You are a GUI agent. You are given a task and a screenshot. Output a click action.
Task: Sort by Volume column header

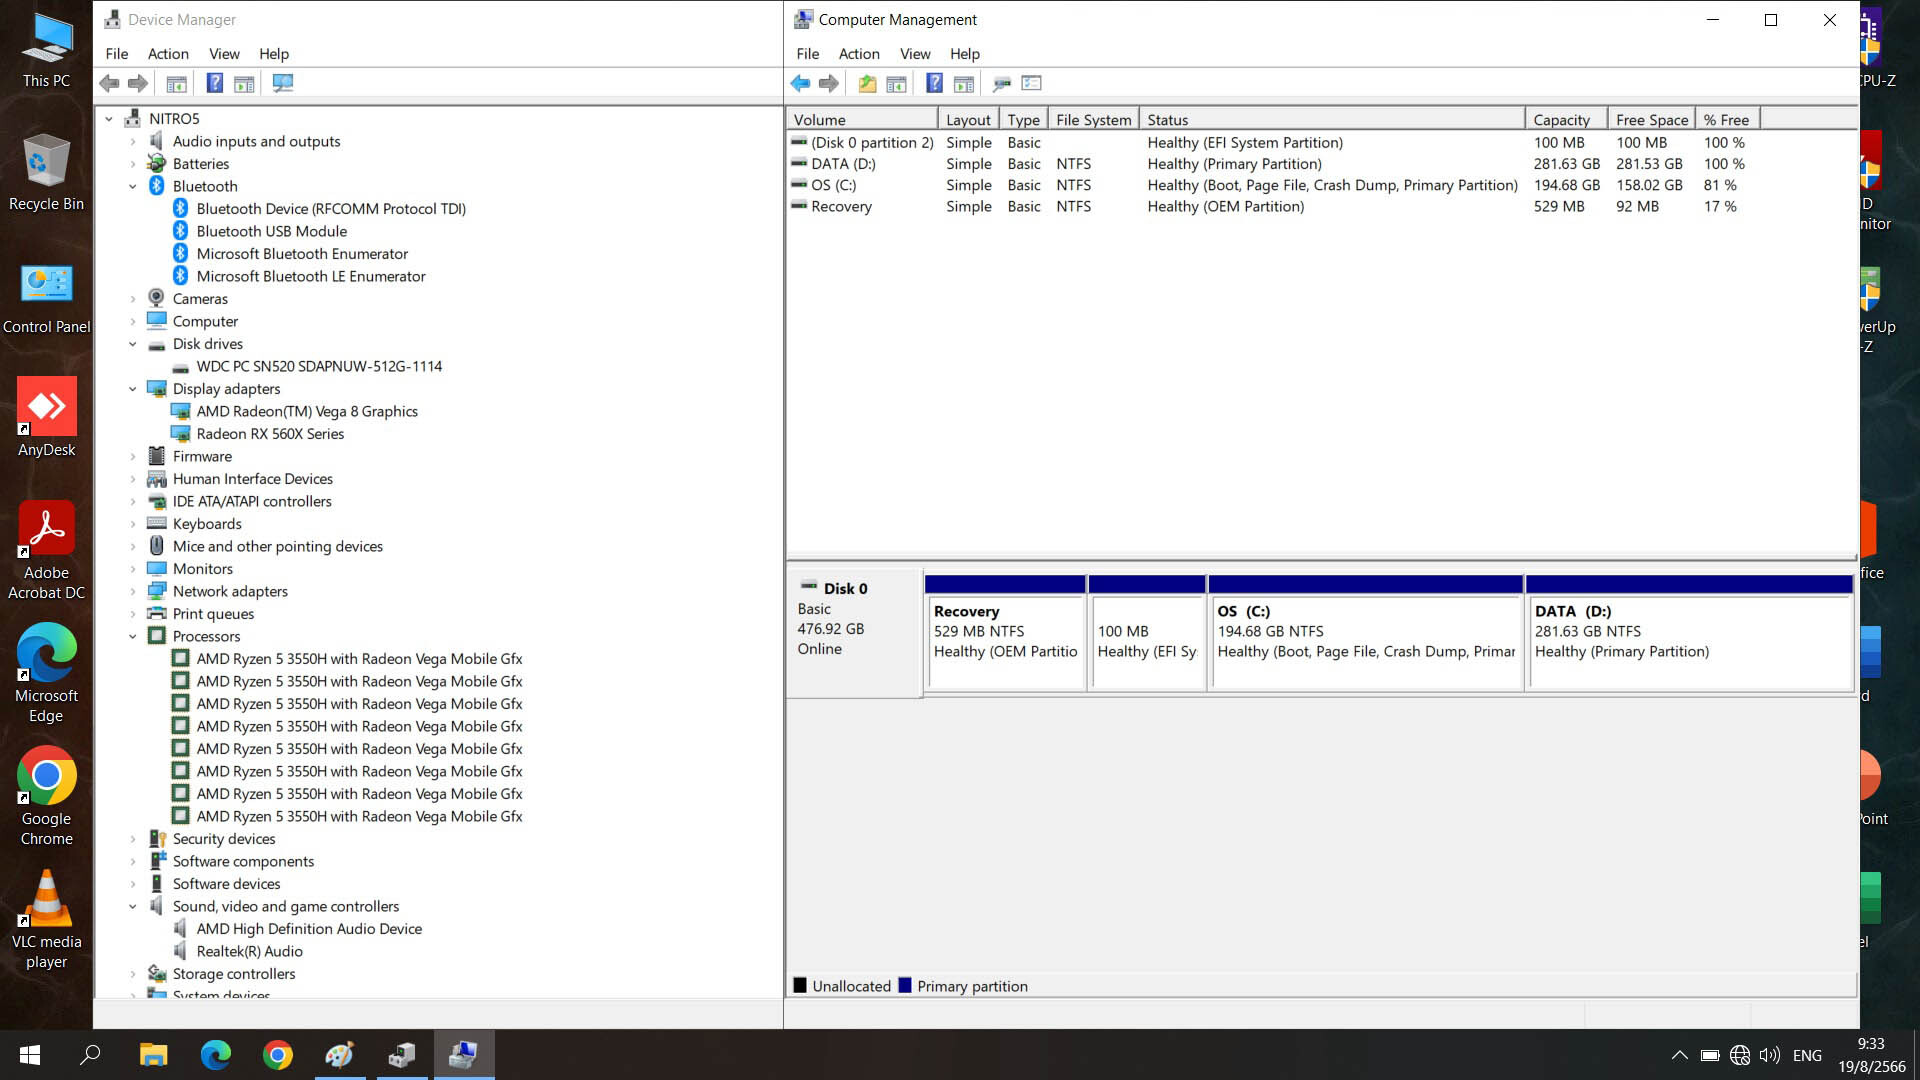click(x=862, y=120)
